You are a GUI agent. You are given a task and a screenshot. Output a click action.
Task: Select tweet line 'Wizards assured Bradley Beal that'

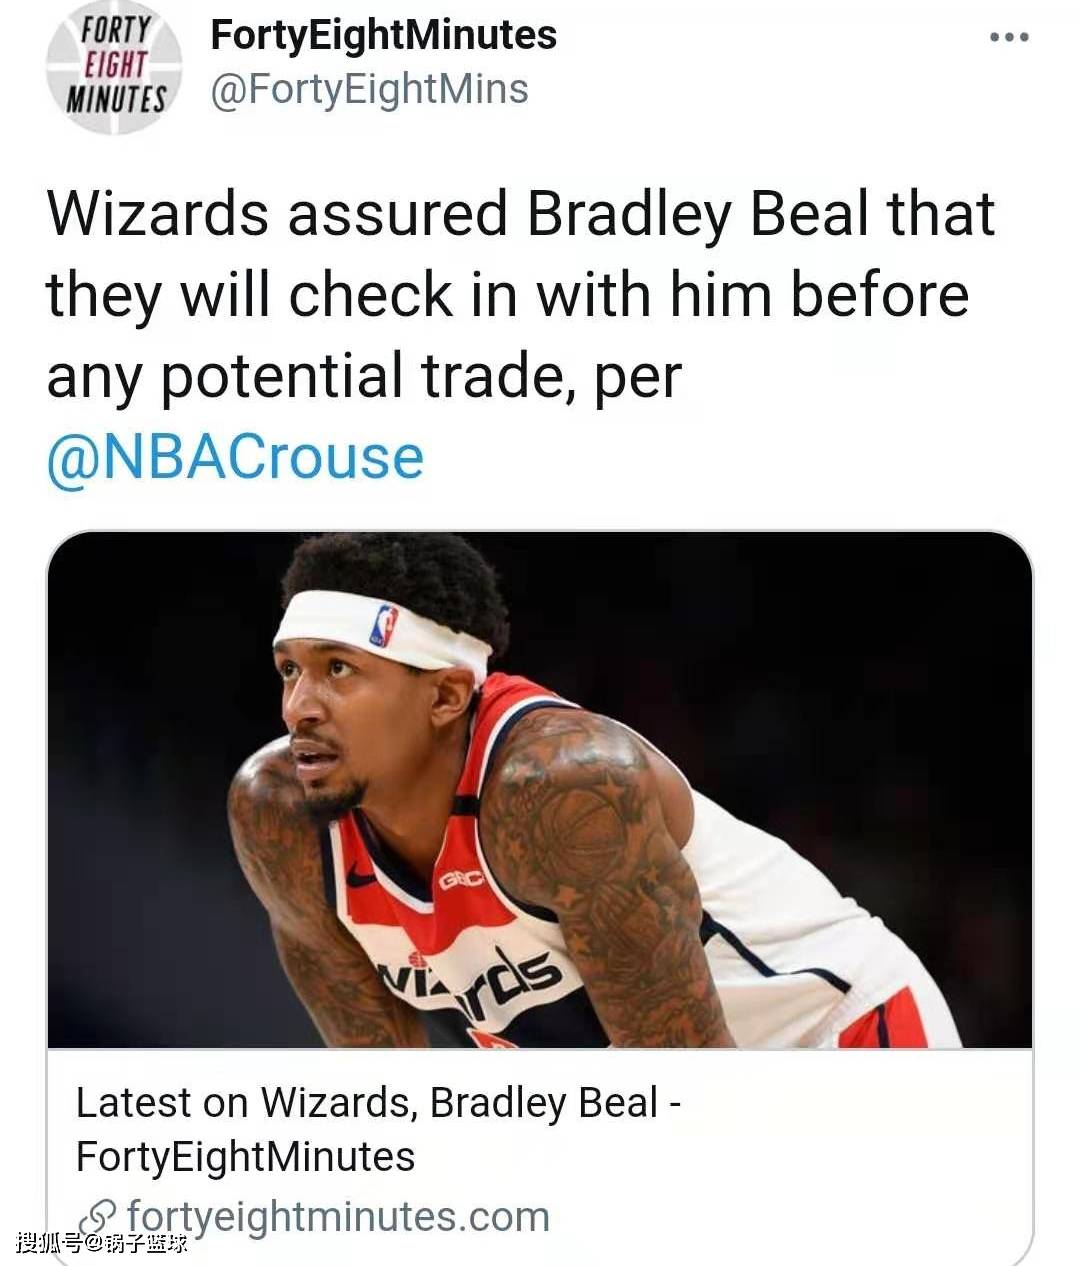521,213
